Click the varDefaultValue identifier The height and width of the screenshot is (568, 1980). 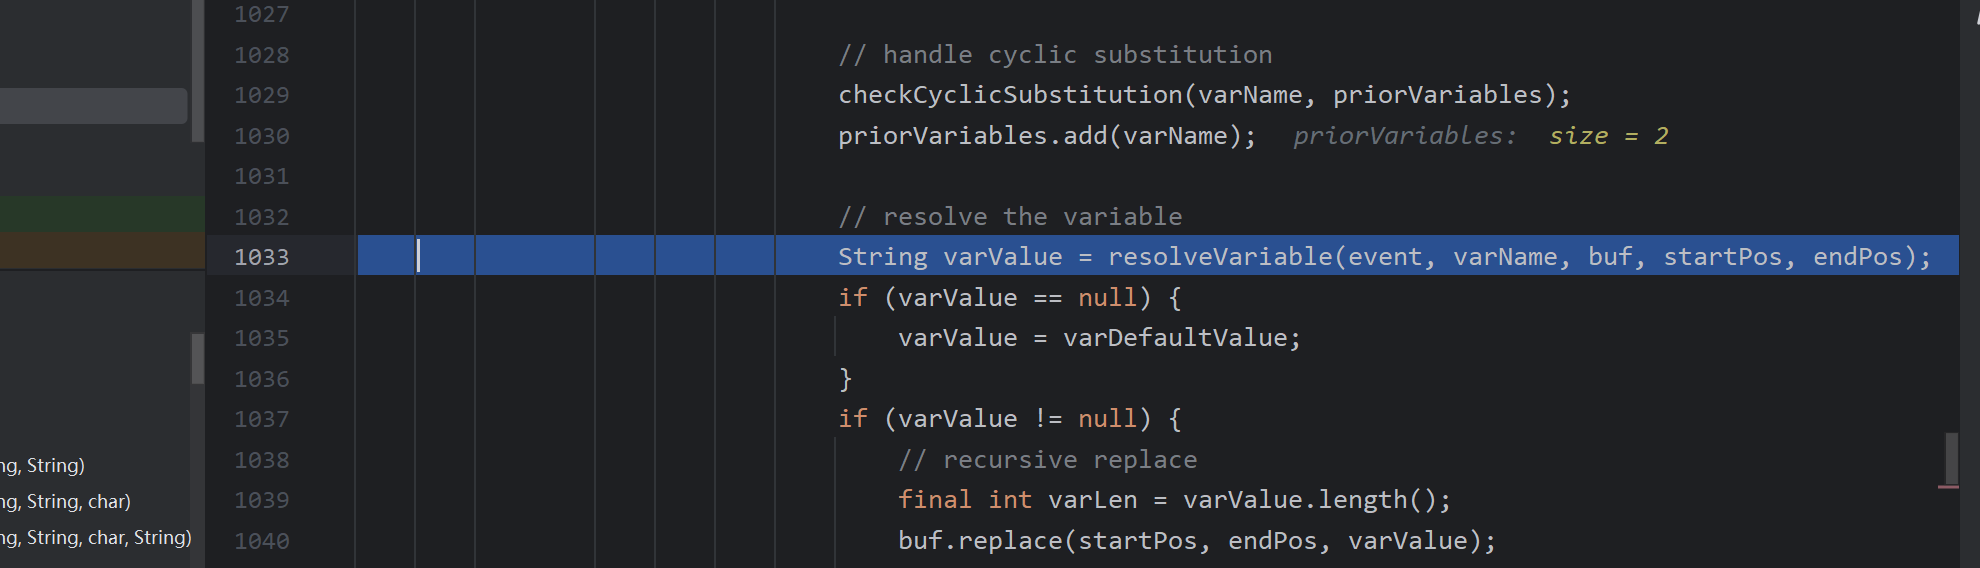click(1174, 338)
